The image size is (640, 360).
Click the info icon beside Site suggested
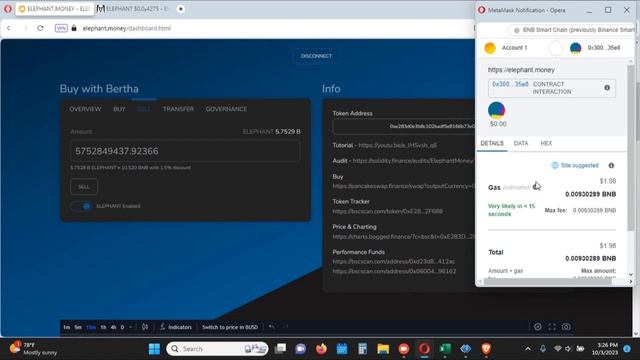[611, 165]
